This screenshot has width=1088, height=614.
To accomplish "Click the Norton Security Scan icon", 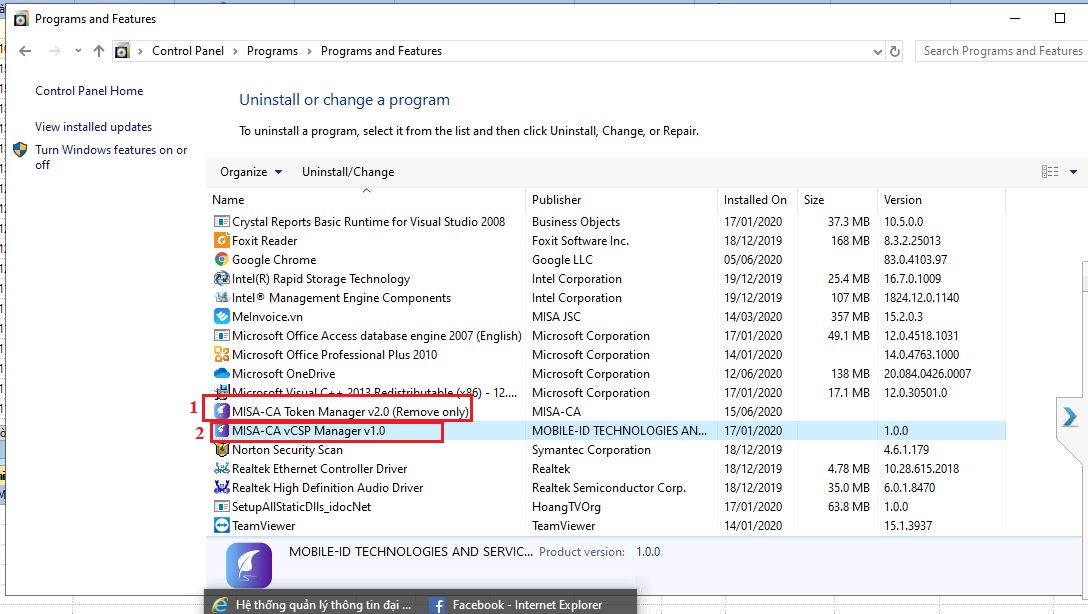I will [x=221, y=450].
